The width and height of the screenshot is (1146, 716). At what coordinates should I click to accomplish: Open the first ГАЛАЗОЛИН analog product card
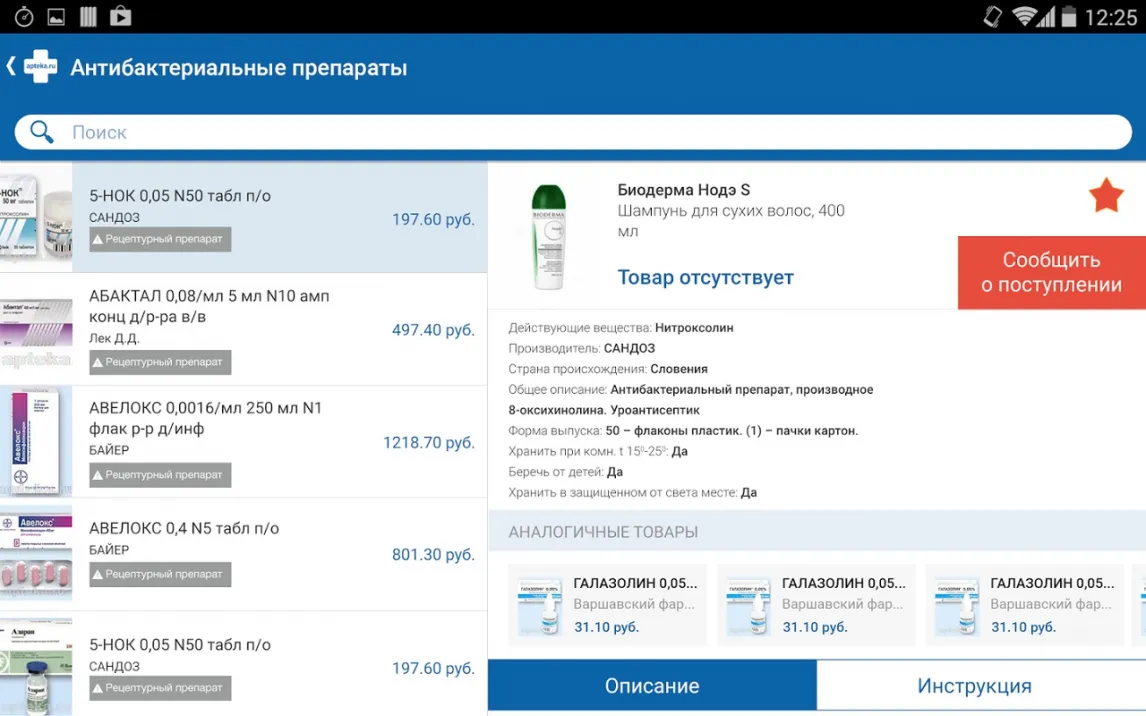(608, 605)
